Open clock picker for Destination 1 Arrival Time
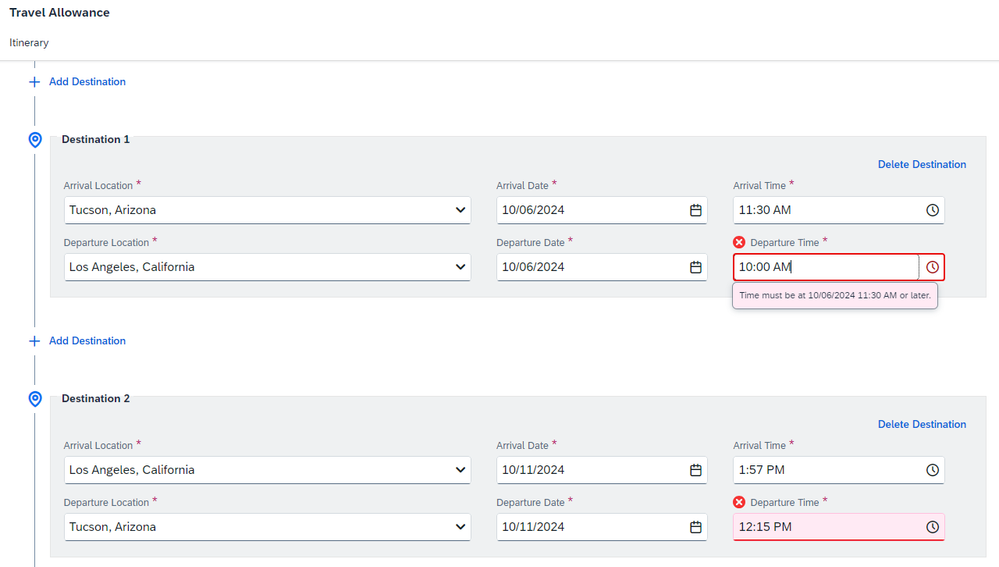Viewport: 999px width, 567px height. pyautogui.click(x=932, y=210)
